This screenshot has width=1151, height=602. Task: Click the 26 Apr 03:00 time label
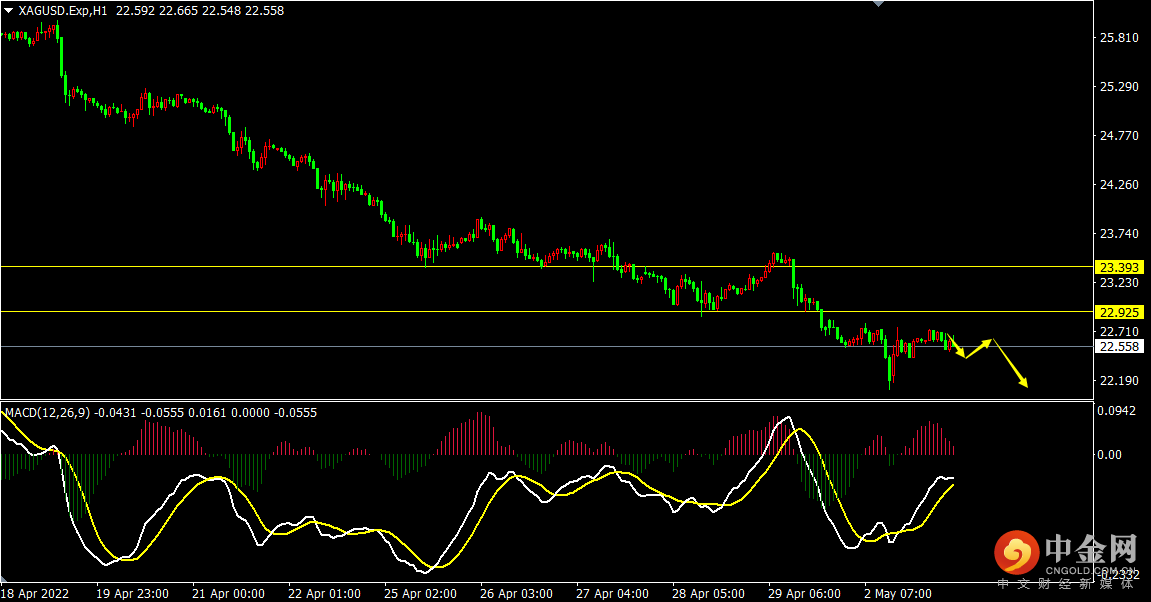pos(516,593)
